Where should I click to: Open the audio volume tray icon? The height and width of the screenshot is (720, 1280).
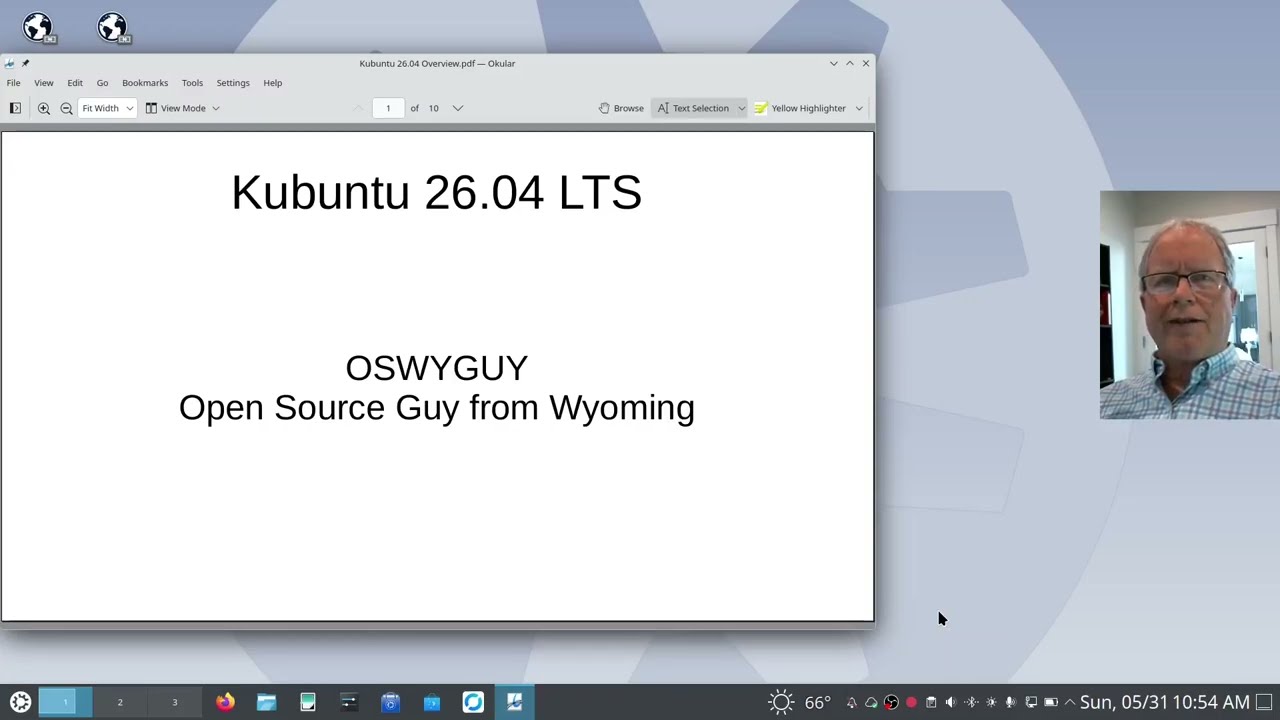click(951, 702)
